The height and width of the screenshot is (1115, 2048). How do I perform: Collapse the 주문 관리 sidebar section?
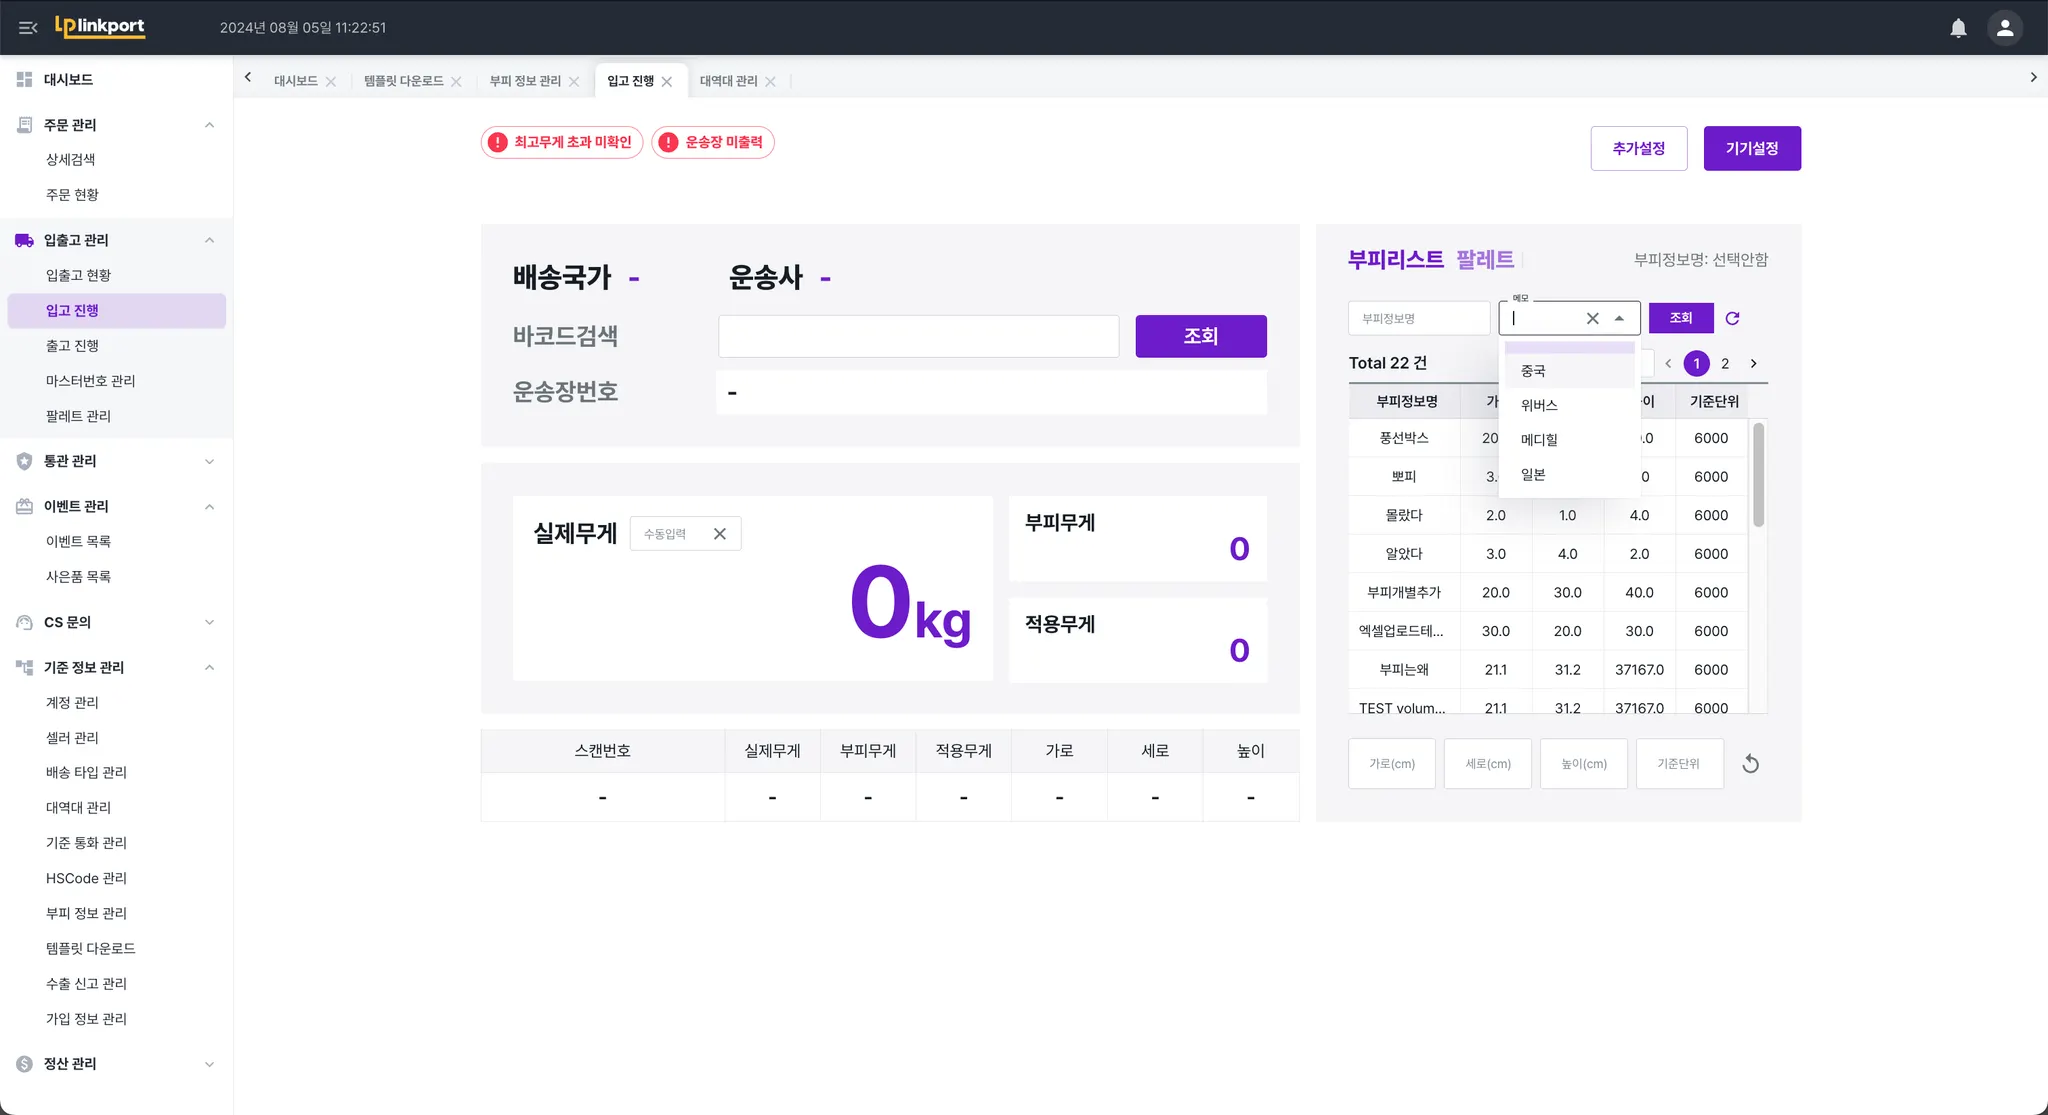[x=209, y=125]
